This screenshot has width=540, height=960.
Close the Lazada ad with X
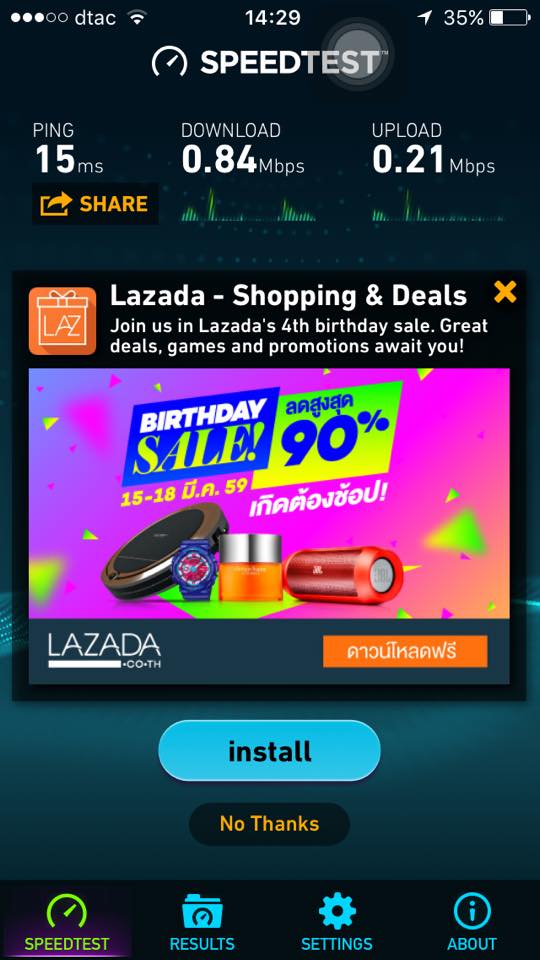(505, 292)
